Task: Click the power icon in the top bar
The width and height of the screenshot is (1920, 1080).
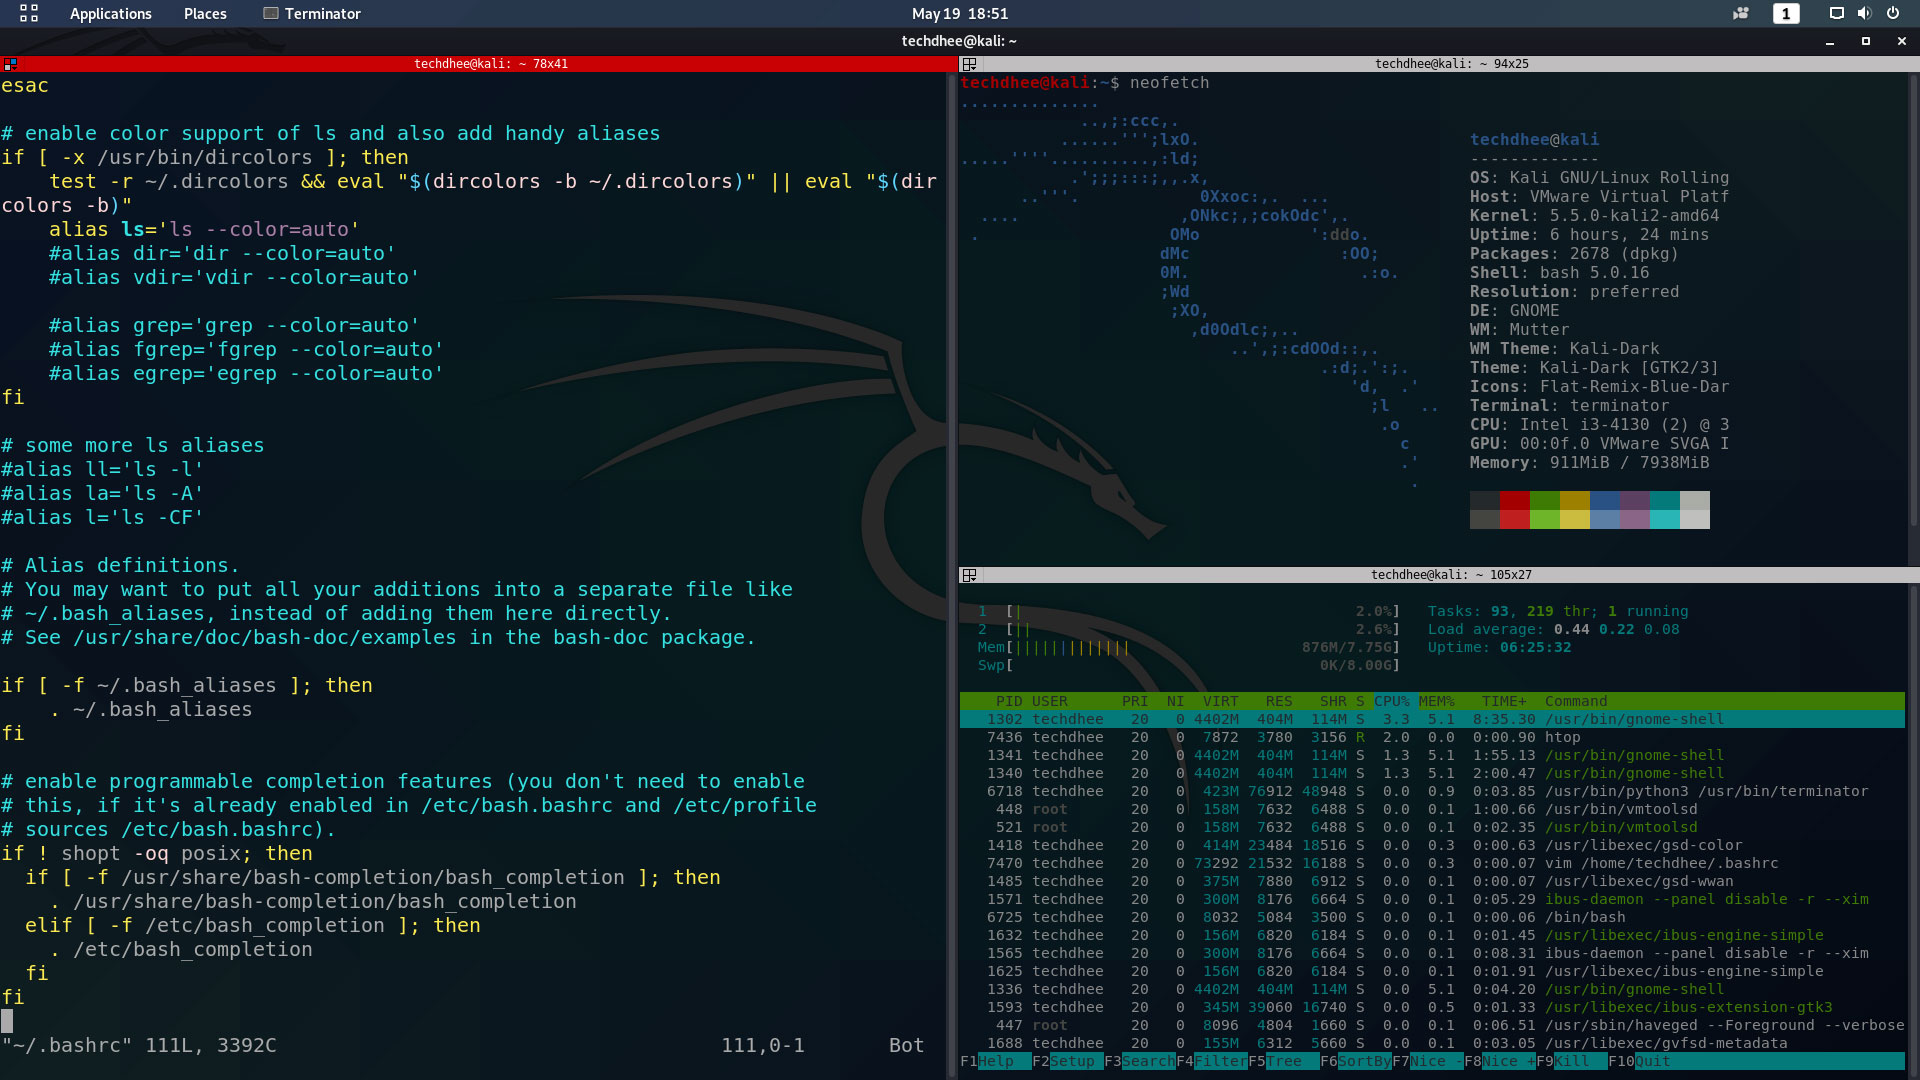Action: (x=1894, y=14)
